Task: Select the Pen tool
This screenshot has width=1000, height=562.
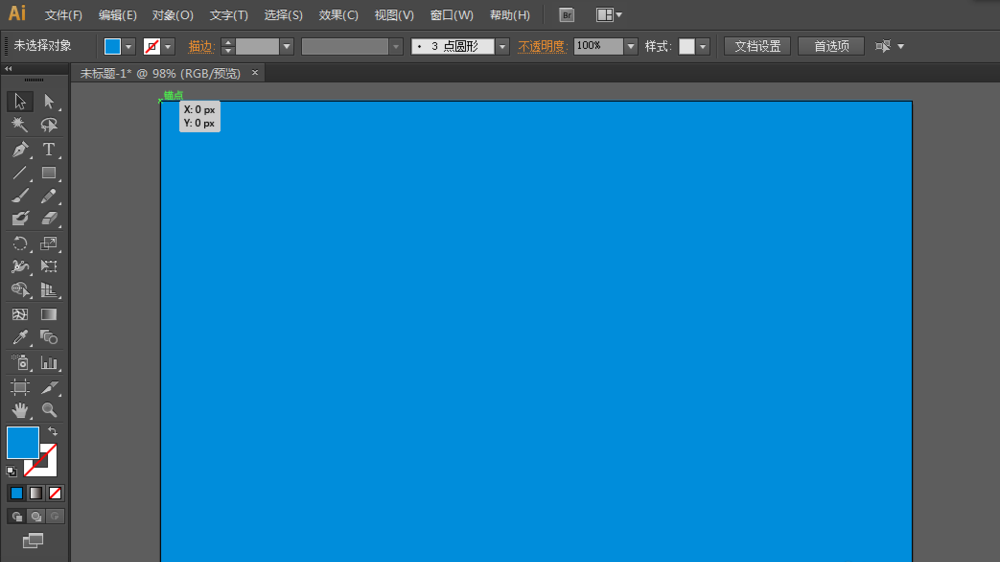Action: pos(20,149)
